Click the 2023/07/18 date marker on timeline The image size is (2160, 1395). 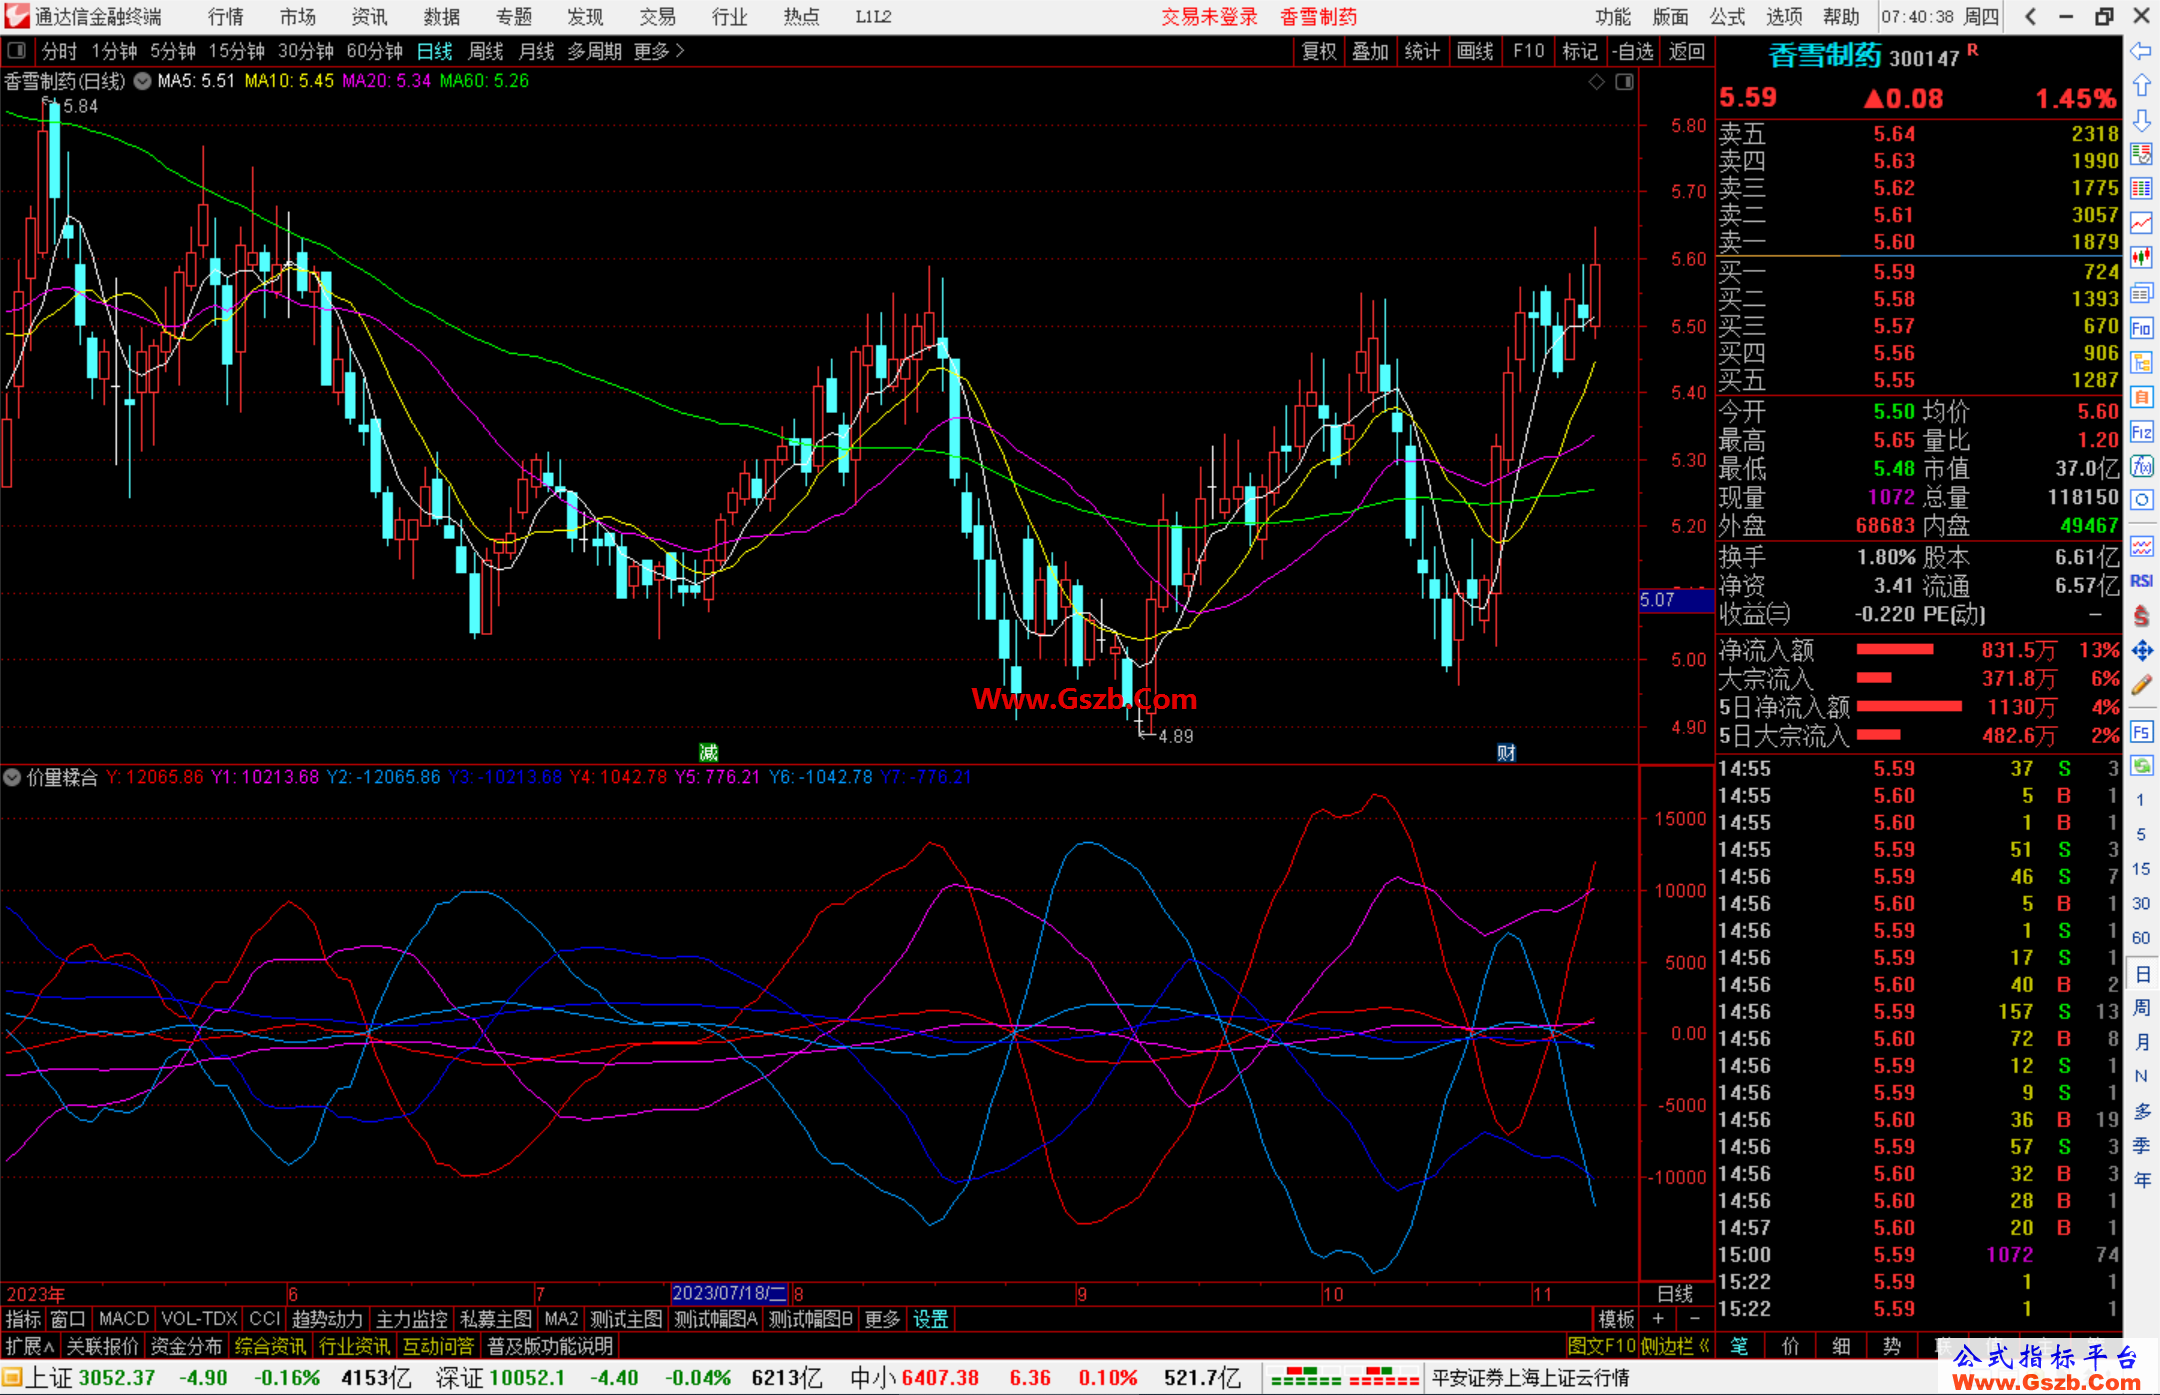click(729, 1294)
